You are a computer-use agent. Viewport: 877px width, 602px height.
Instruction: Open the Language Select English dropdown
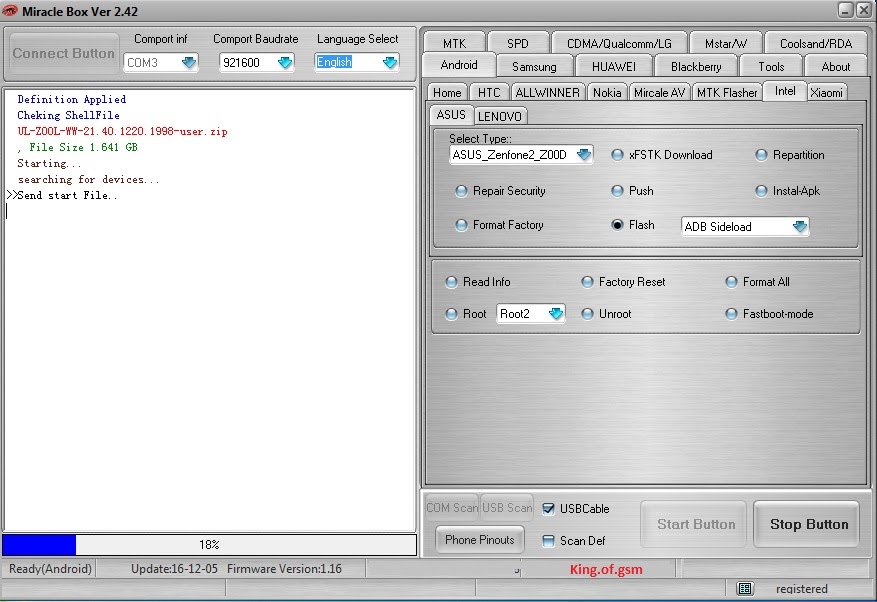390,62
